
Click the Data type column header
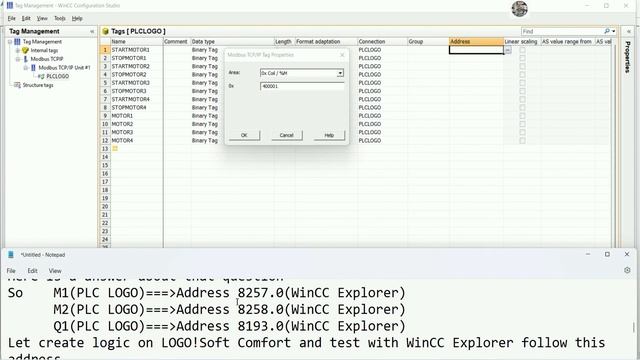pyautogui.click(x=232, y=42)
